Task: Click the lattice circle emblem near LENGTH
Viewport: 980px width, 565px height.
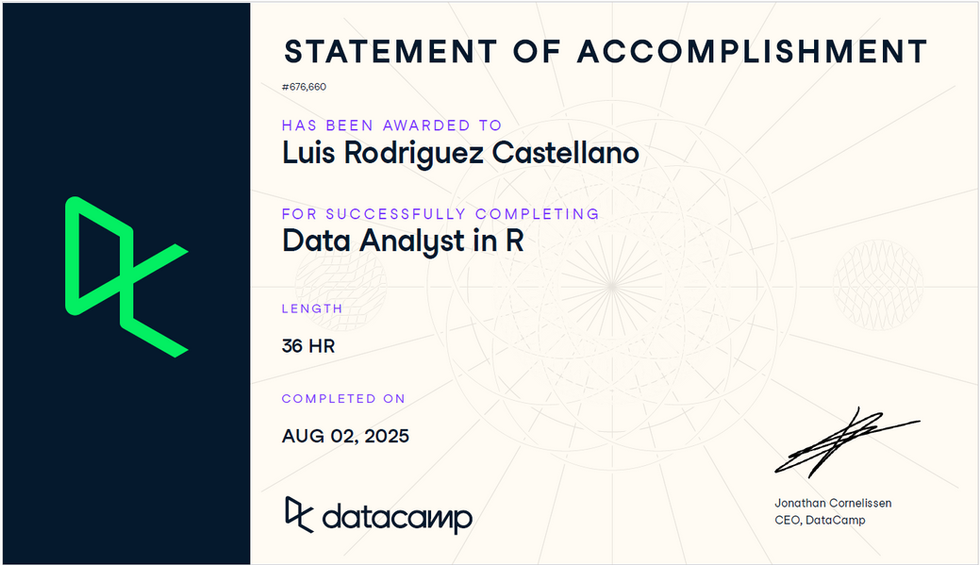Action: pos(341,286)
